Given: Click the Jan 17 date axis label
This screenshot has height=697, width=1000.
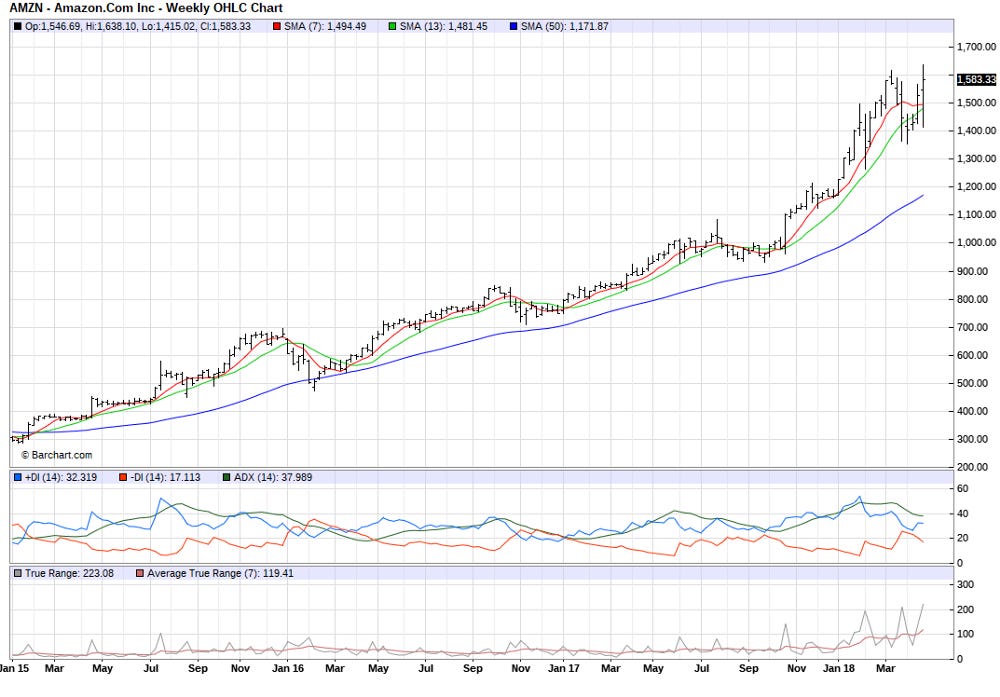Looking at the screenshot, I should pyautogui.click(x=565, y=667).
